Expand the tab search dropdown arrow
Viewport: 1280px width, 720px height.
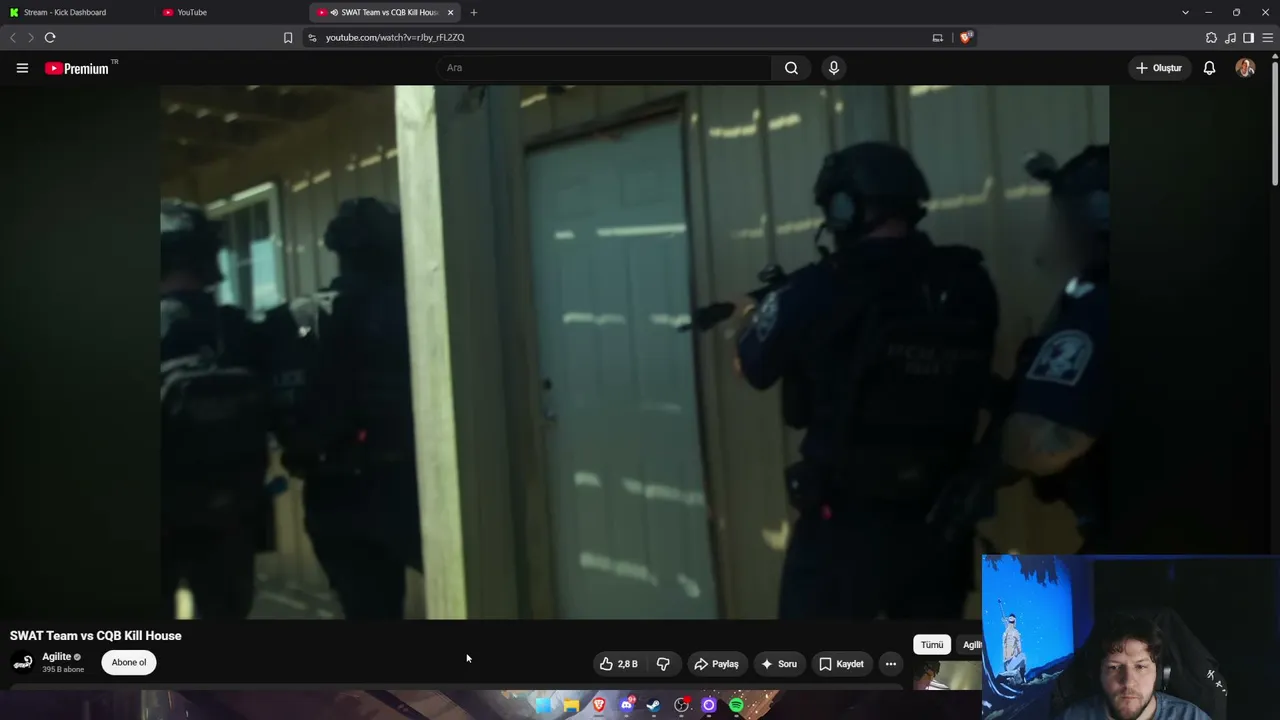pyautogui.click(x=1185, y=12)
